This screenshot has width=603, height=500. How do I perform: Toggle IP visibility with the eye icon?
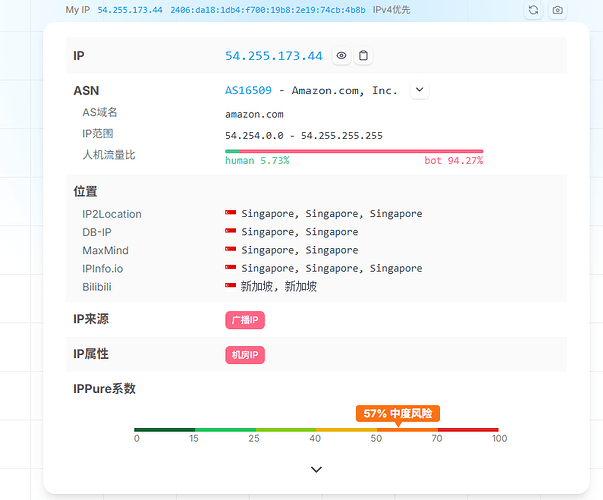point(341,56)
